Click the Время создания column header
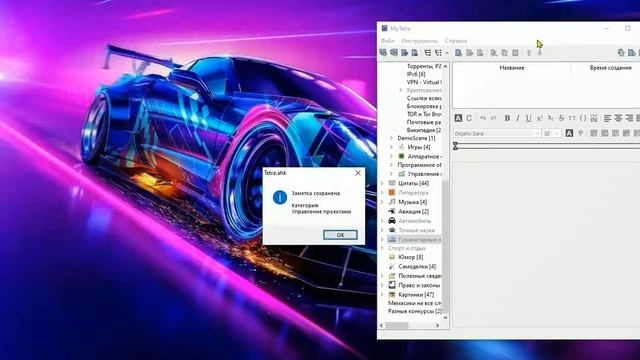640x360 pixels. pos(610,68)
